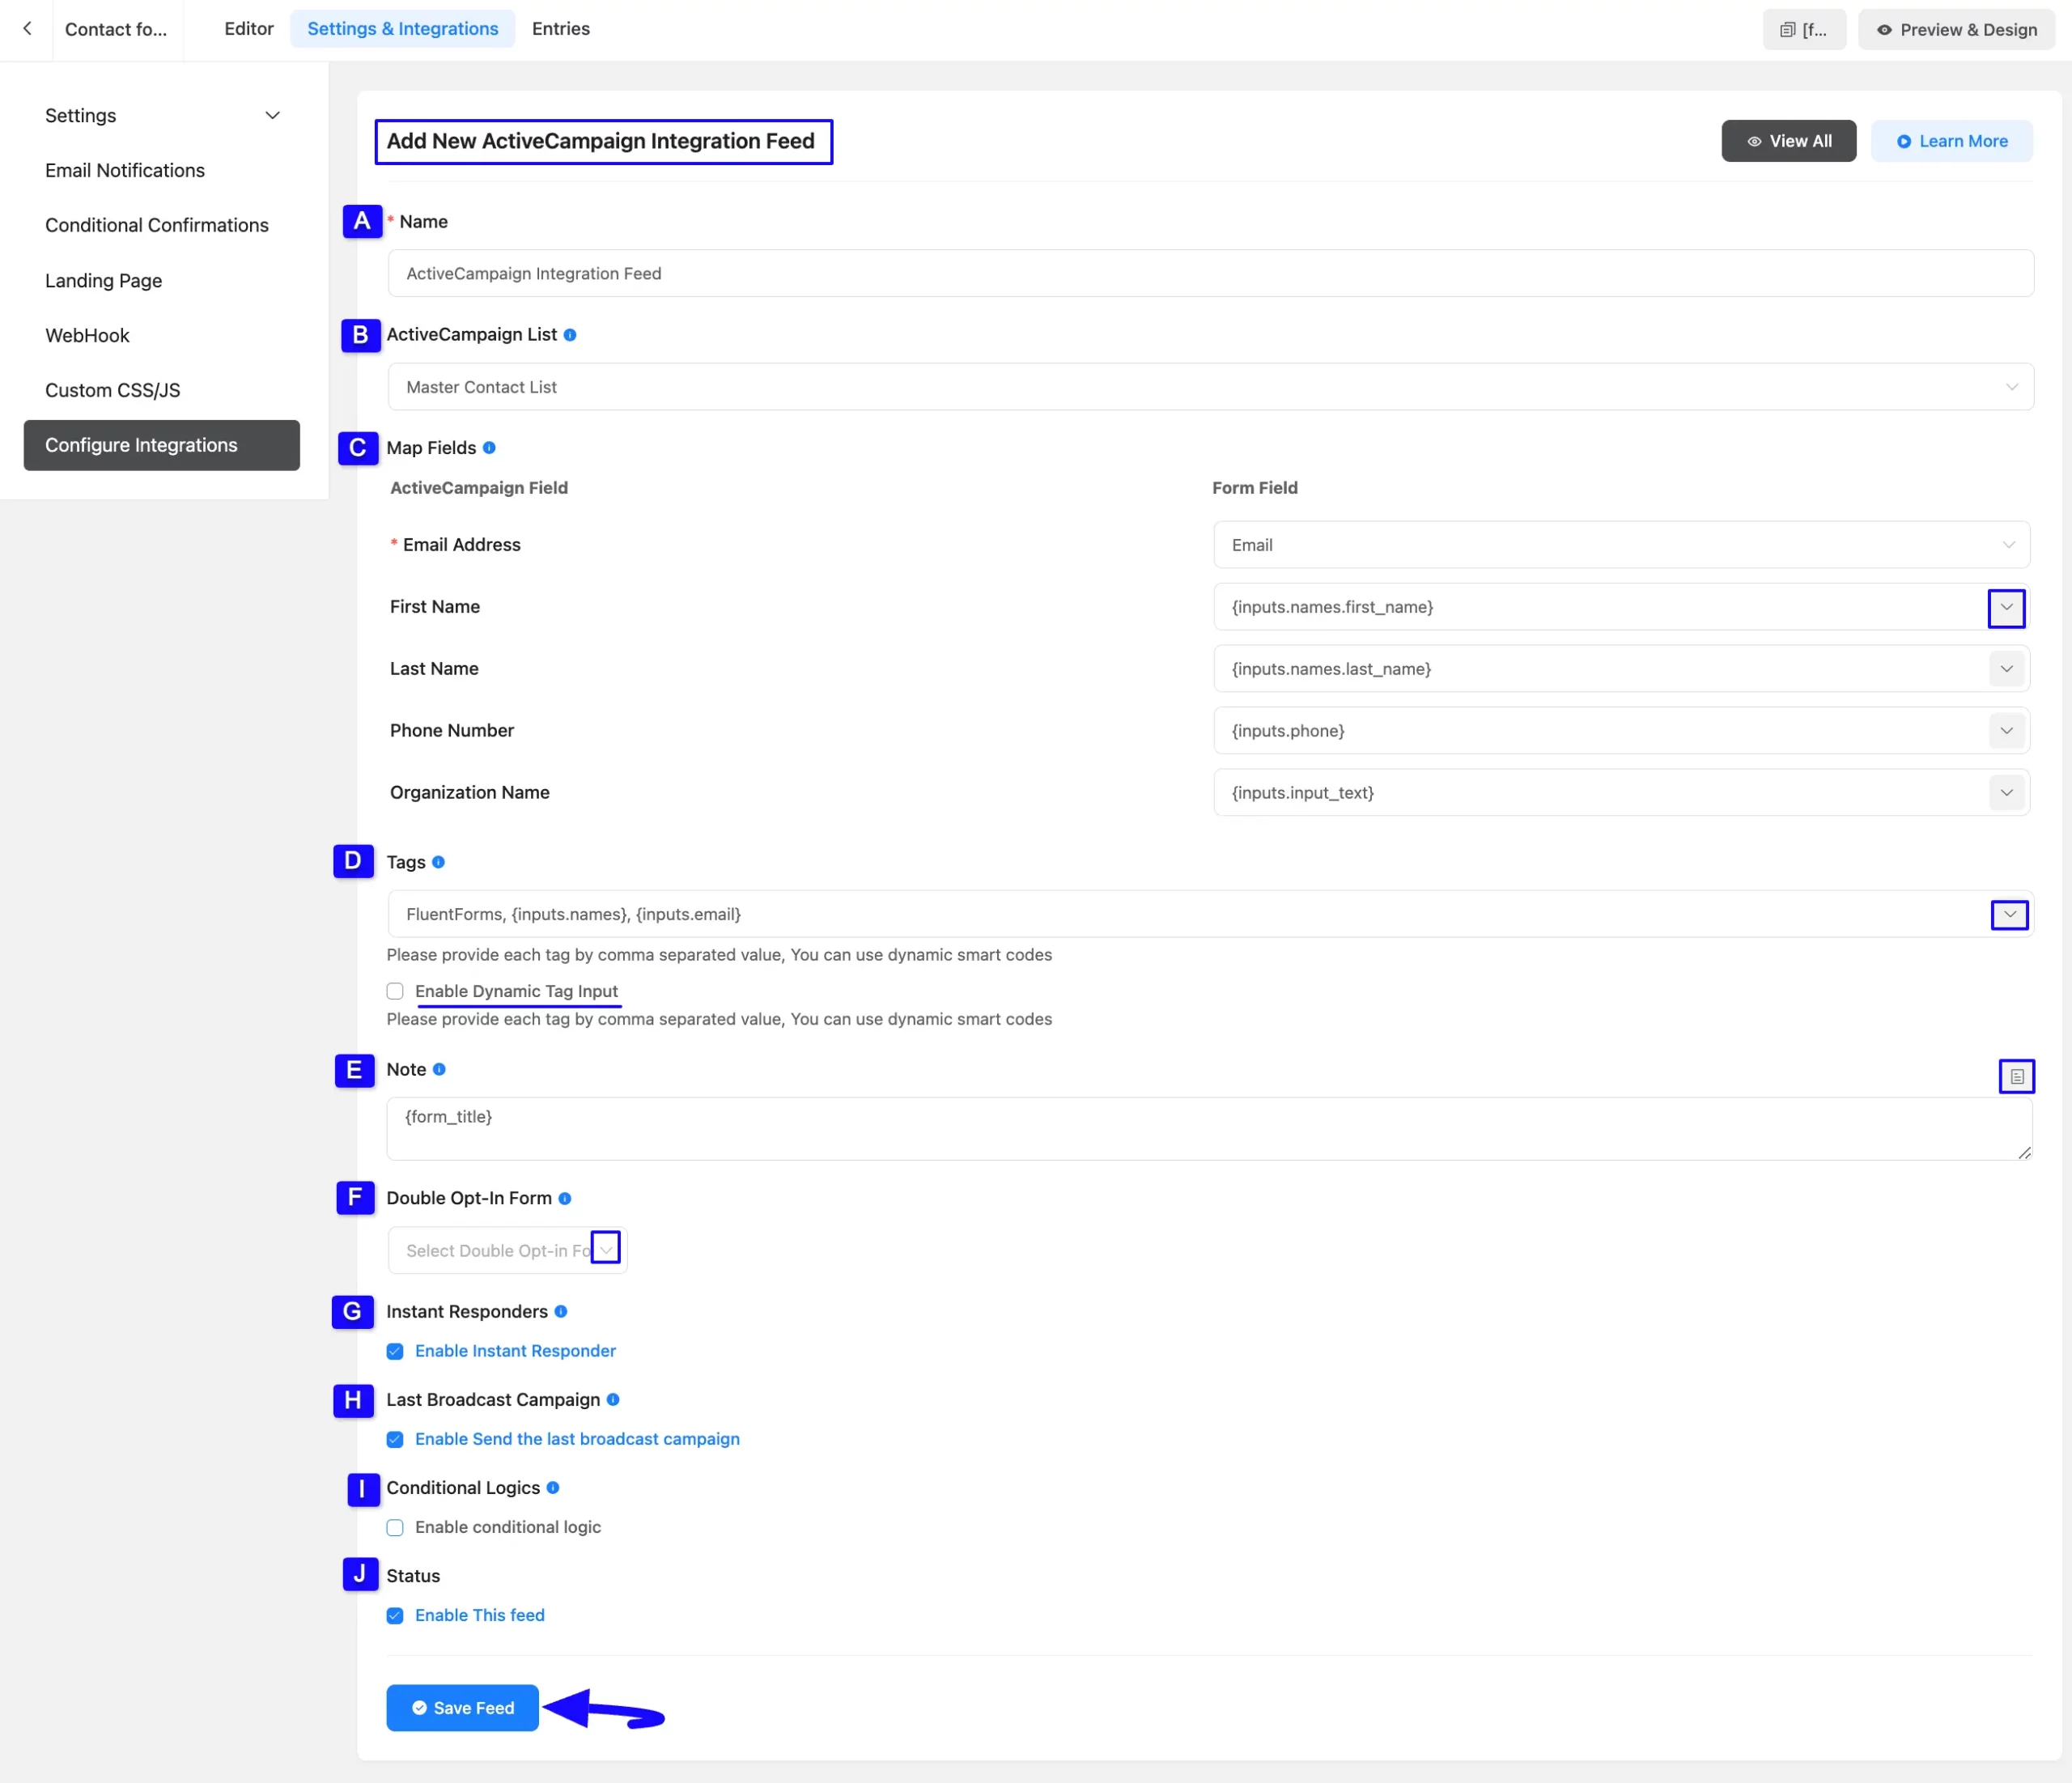
Task: Open Organization Name smart code dropdown arrow
Action: pos(2006,793)
